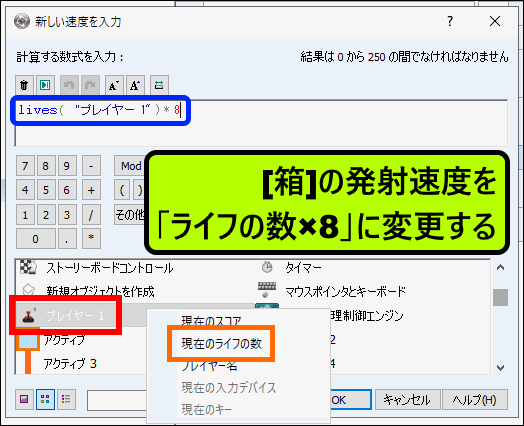Click the OK button
The width and height of the screenshot is (524, 426).
click(x=350, y=400)
